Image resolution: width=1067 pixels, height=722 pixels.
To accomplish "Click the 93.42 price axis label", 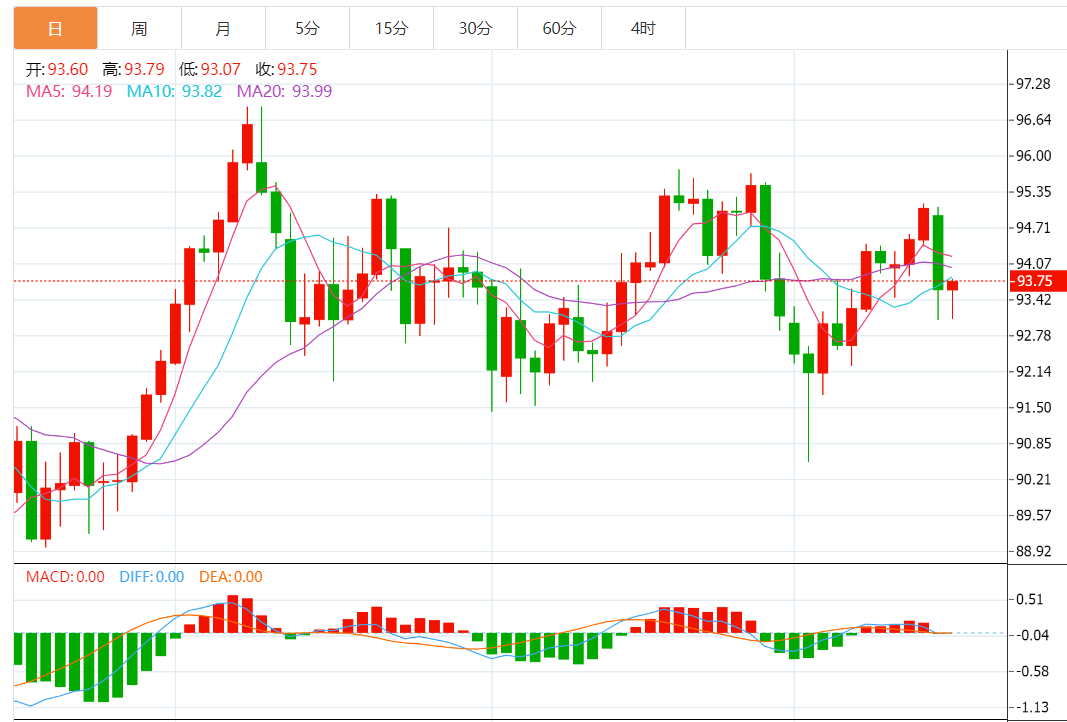I will tap(1033, 299).
